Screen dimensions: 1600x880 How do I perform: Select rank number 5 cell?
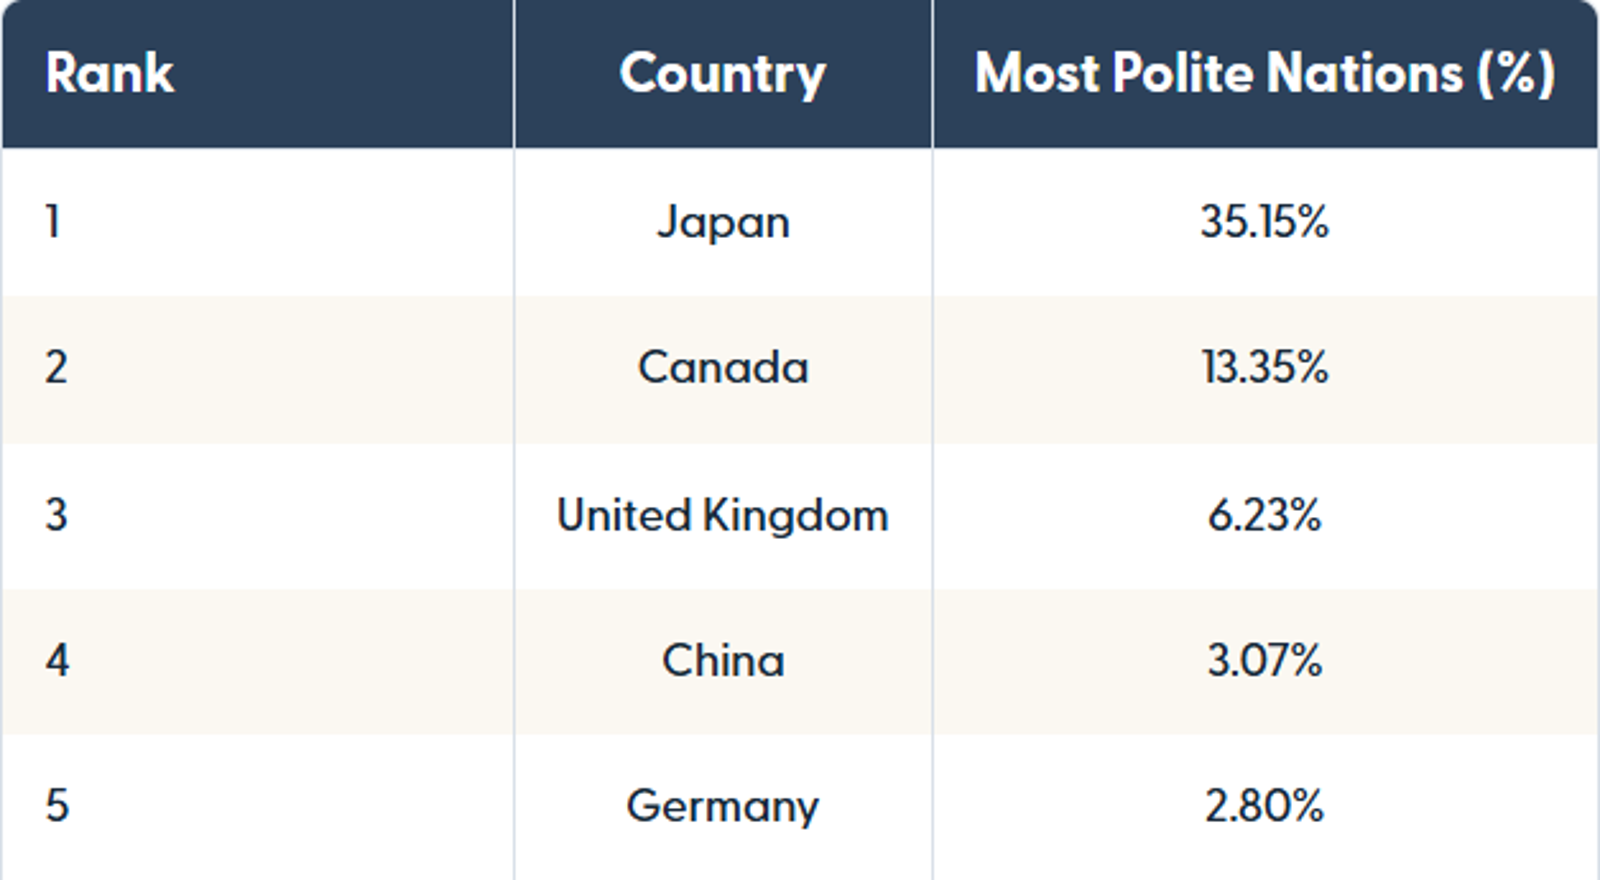click(x=57, y=806)
